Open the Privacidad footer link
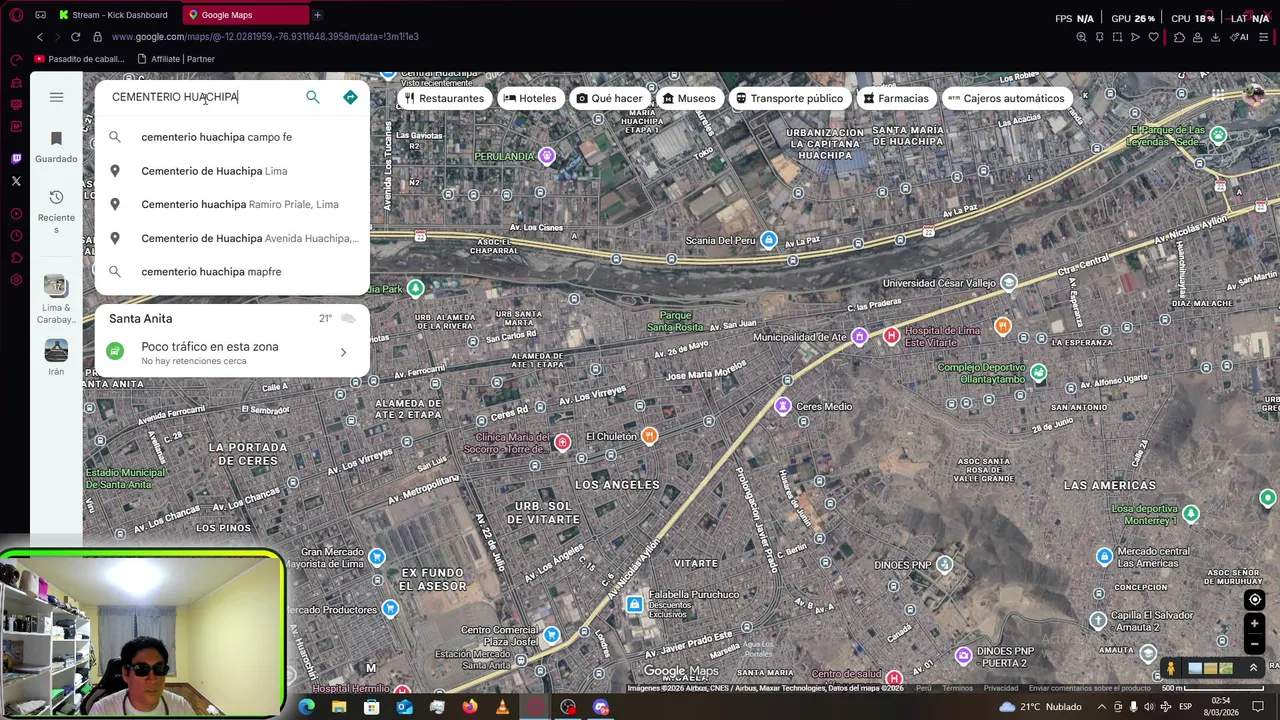Screen dimensions: 1280x720 point(1001,688)
